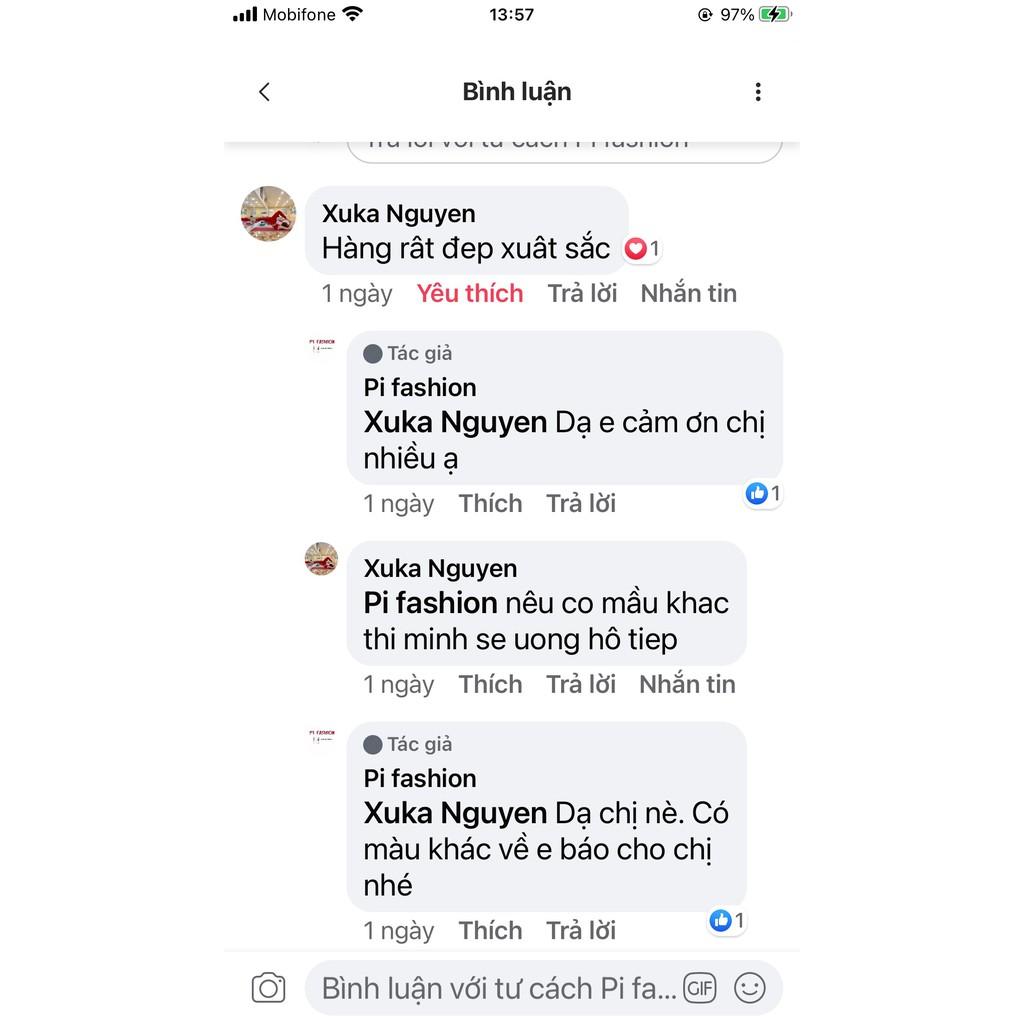
Task: Open the emoji smiley picker
Action: click(x=749, y=987)
